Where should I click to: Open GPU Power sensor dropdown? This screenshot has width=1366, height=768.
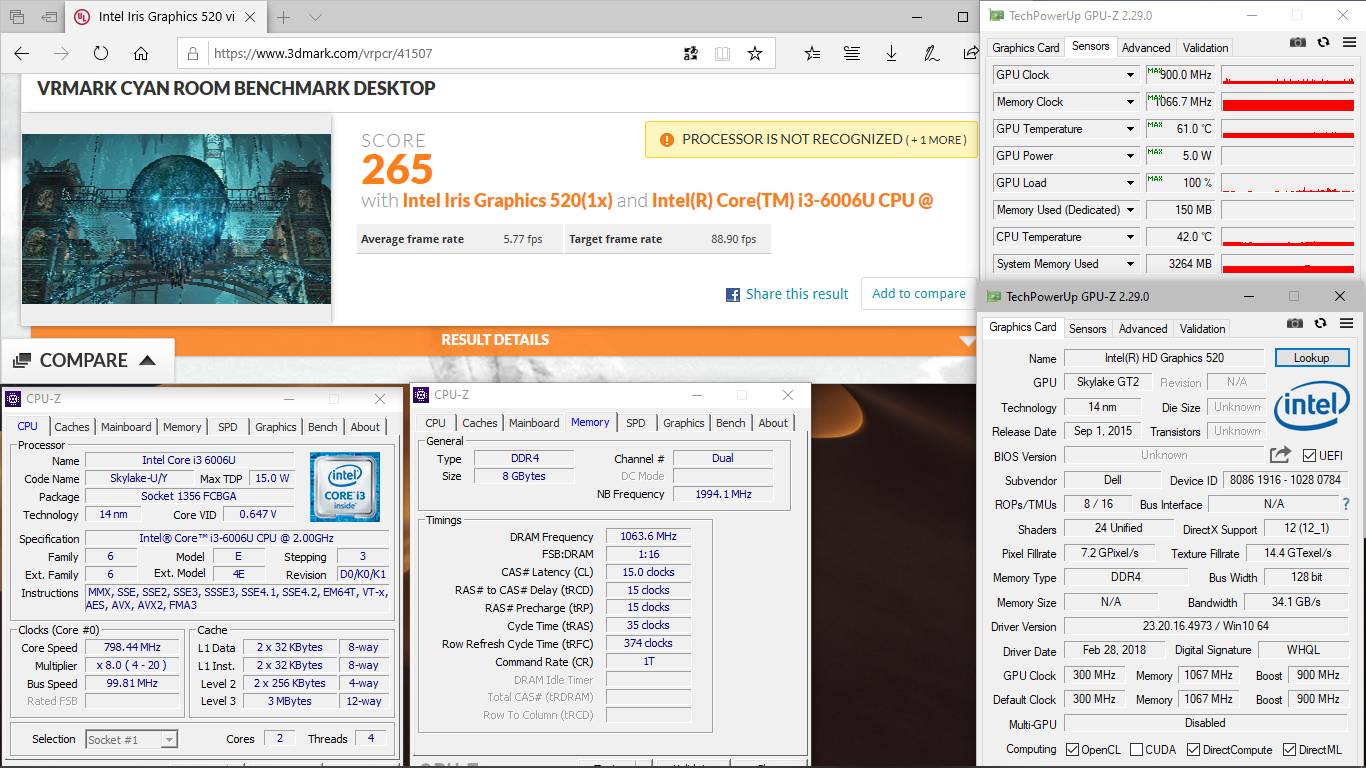(x=1131, y=156)
